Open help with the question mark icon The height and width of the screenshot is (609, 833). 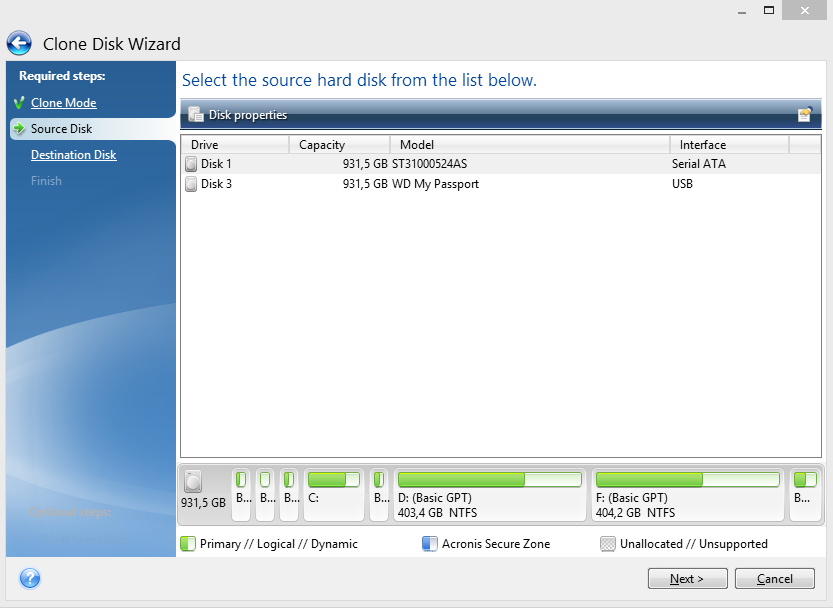(30, 578)
